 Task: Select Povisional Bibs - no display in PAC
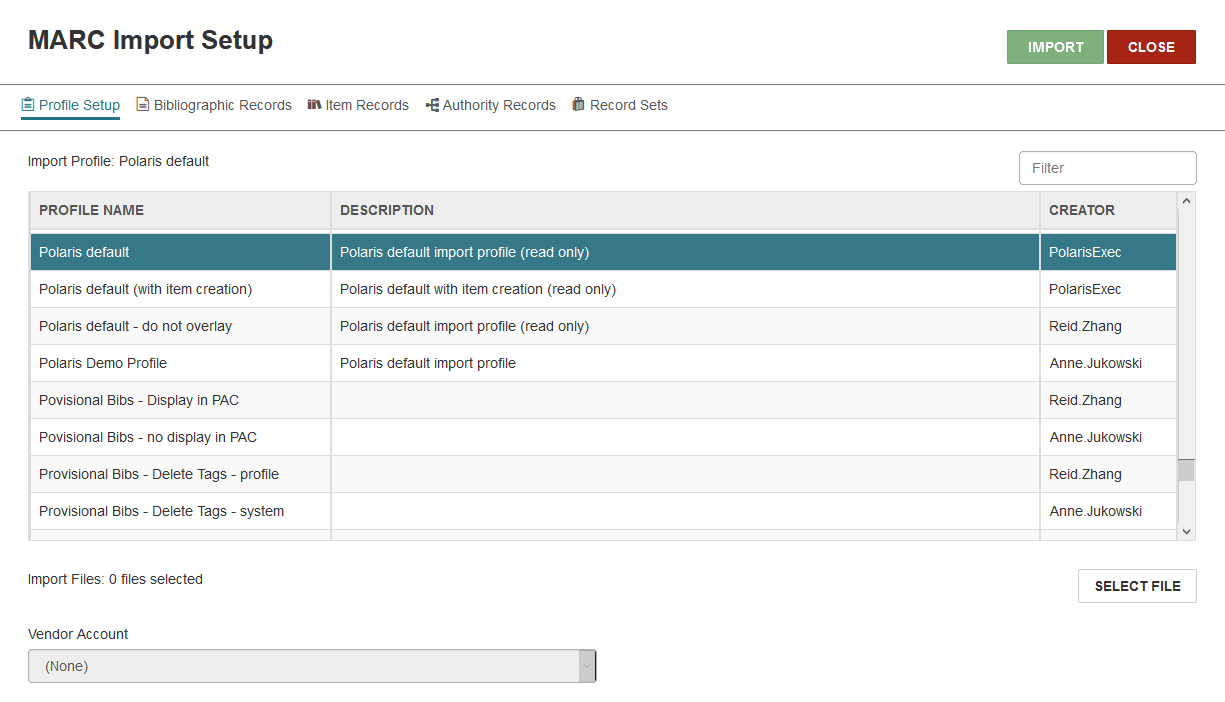pyautogui.click(x=603, y=437)
